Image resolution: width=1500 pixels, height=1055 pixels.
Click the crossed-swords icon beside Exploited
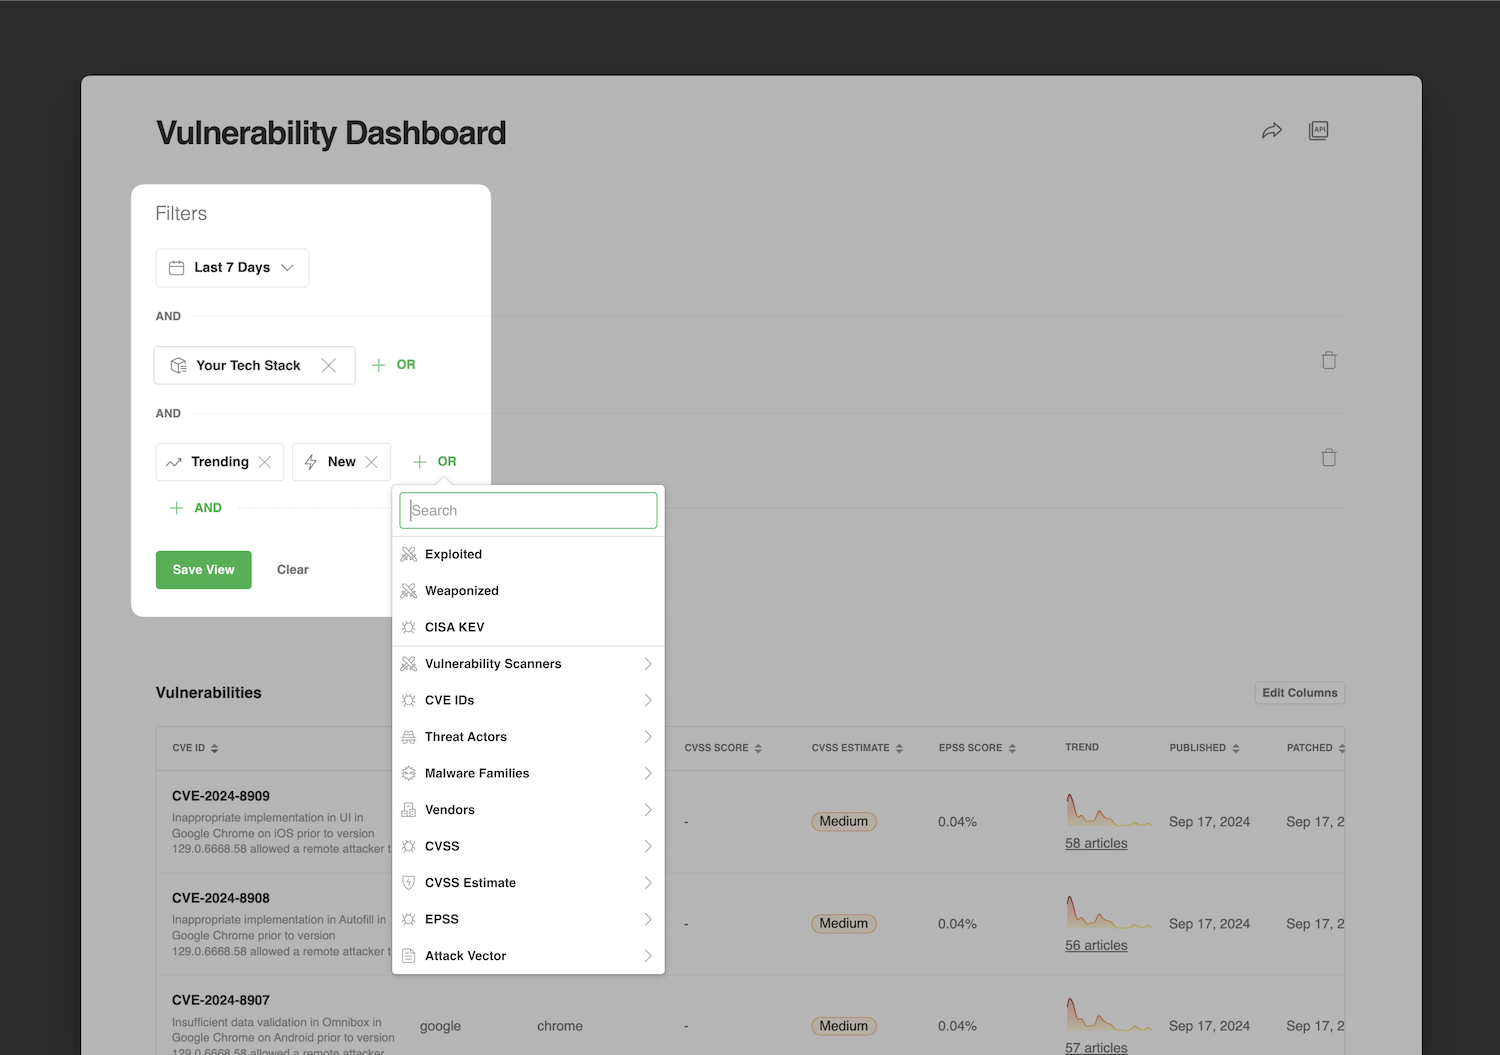click(409, 553)
